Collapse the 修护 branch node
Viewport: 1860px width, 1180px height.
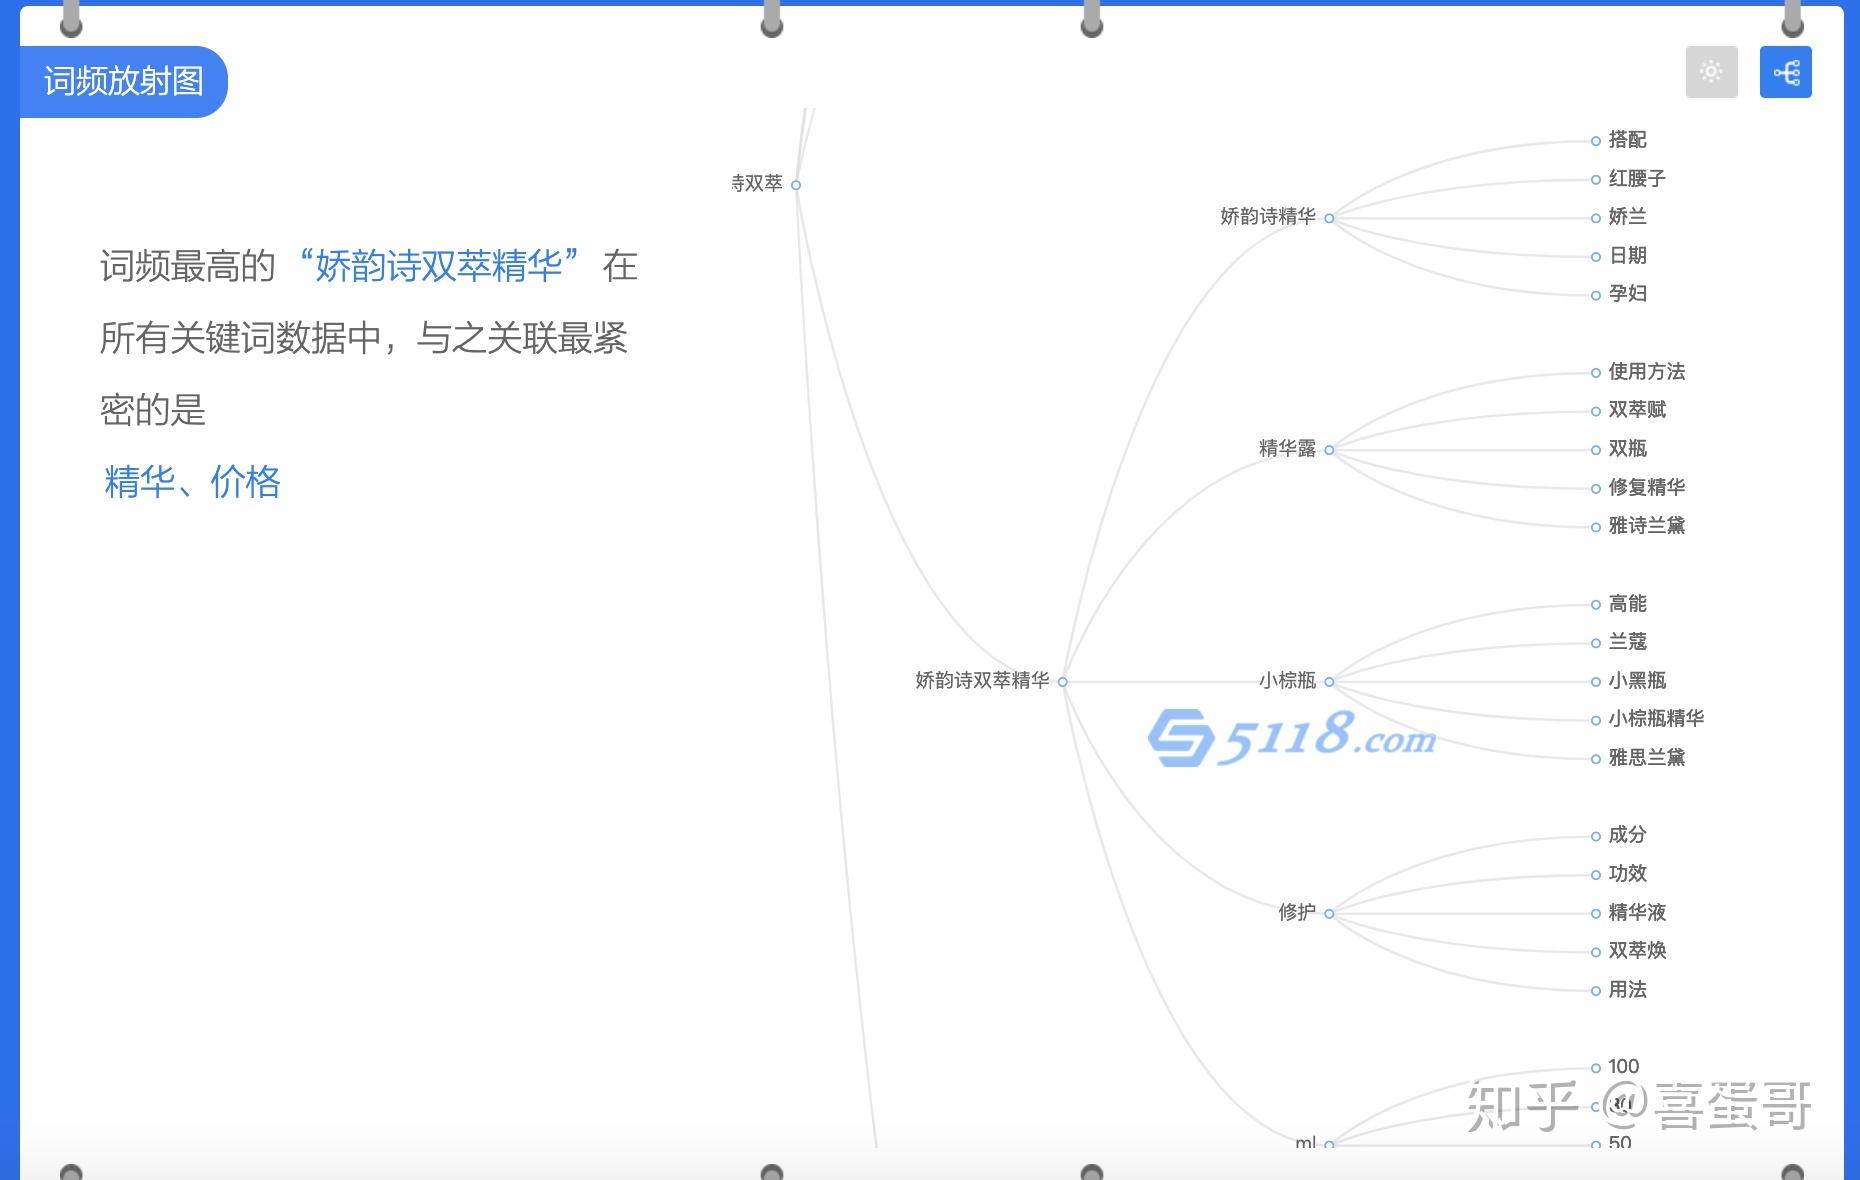[x=1329, y=914]
